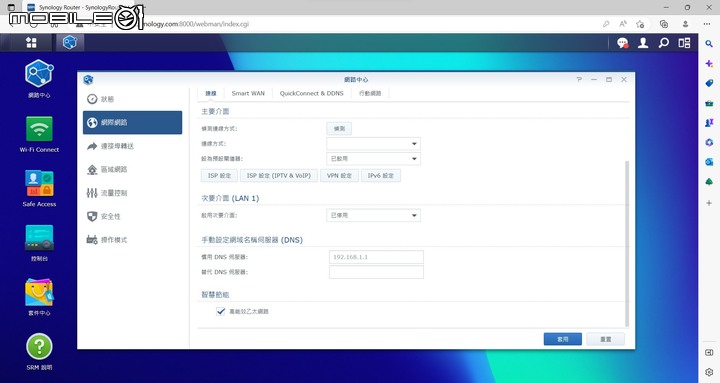Open Operation Modes in sidebar
720x383 pixels.
point(132,240)
